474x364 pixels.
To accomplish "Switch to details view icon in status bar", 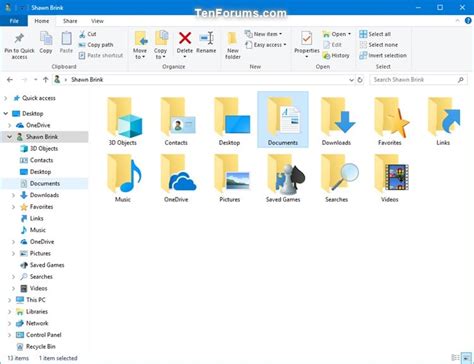I will point(455,358).
